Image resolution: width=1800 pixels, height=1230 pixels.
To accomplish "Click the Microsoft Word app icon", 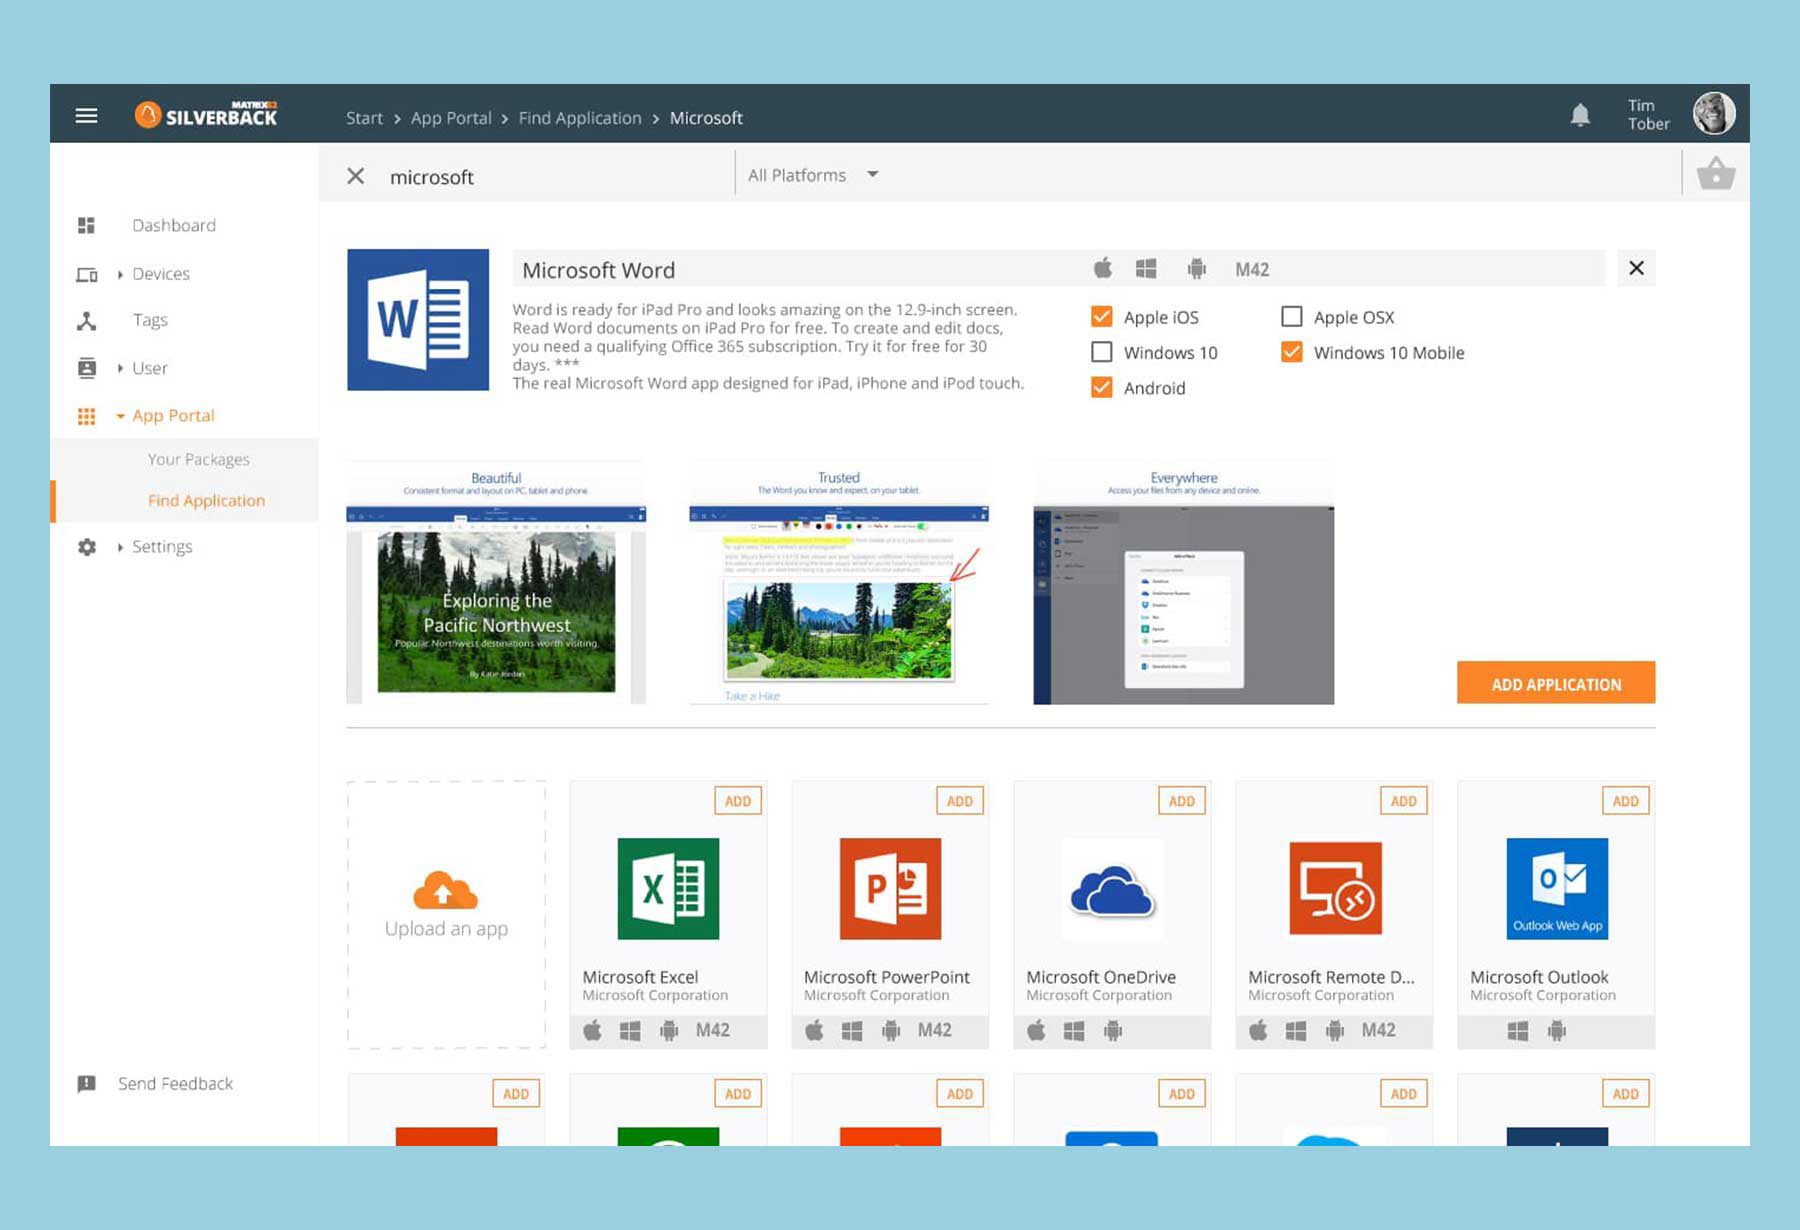I will point(418,319).
